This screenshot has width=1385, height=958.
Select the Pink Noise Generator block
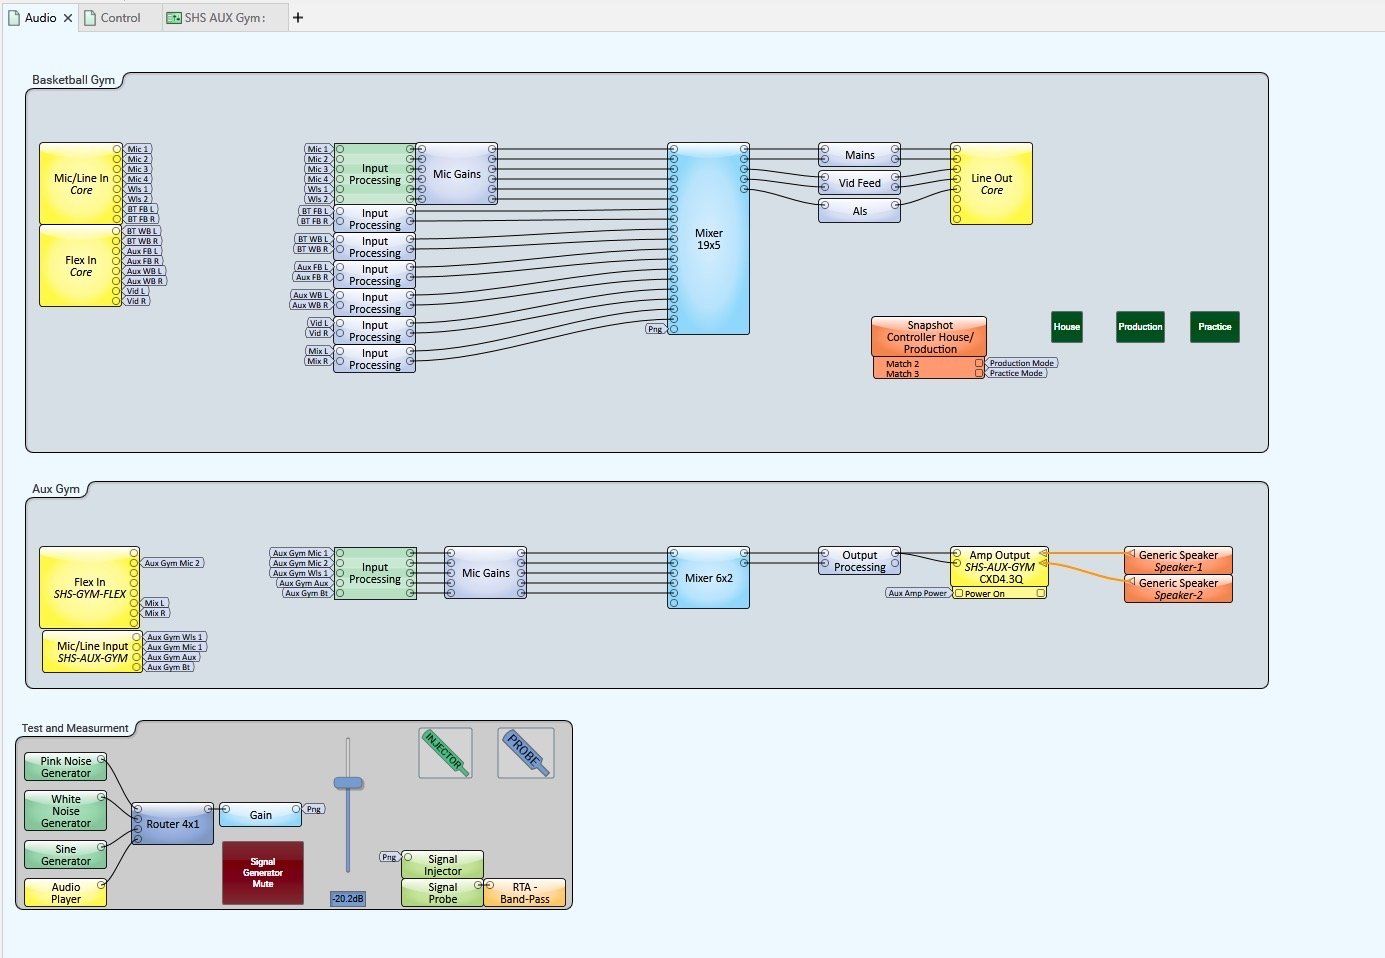point(66,767)
